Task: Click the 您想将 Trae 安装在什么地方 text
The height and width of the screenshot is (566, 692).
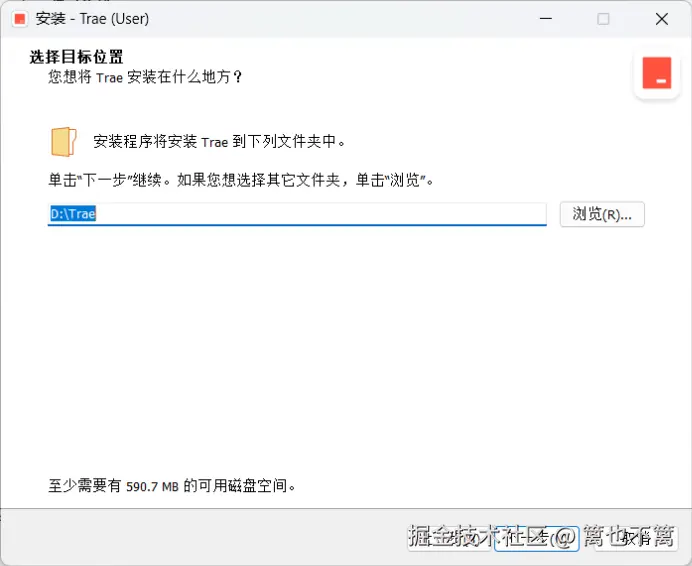Action: (x=145, y=77)
